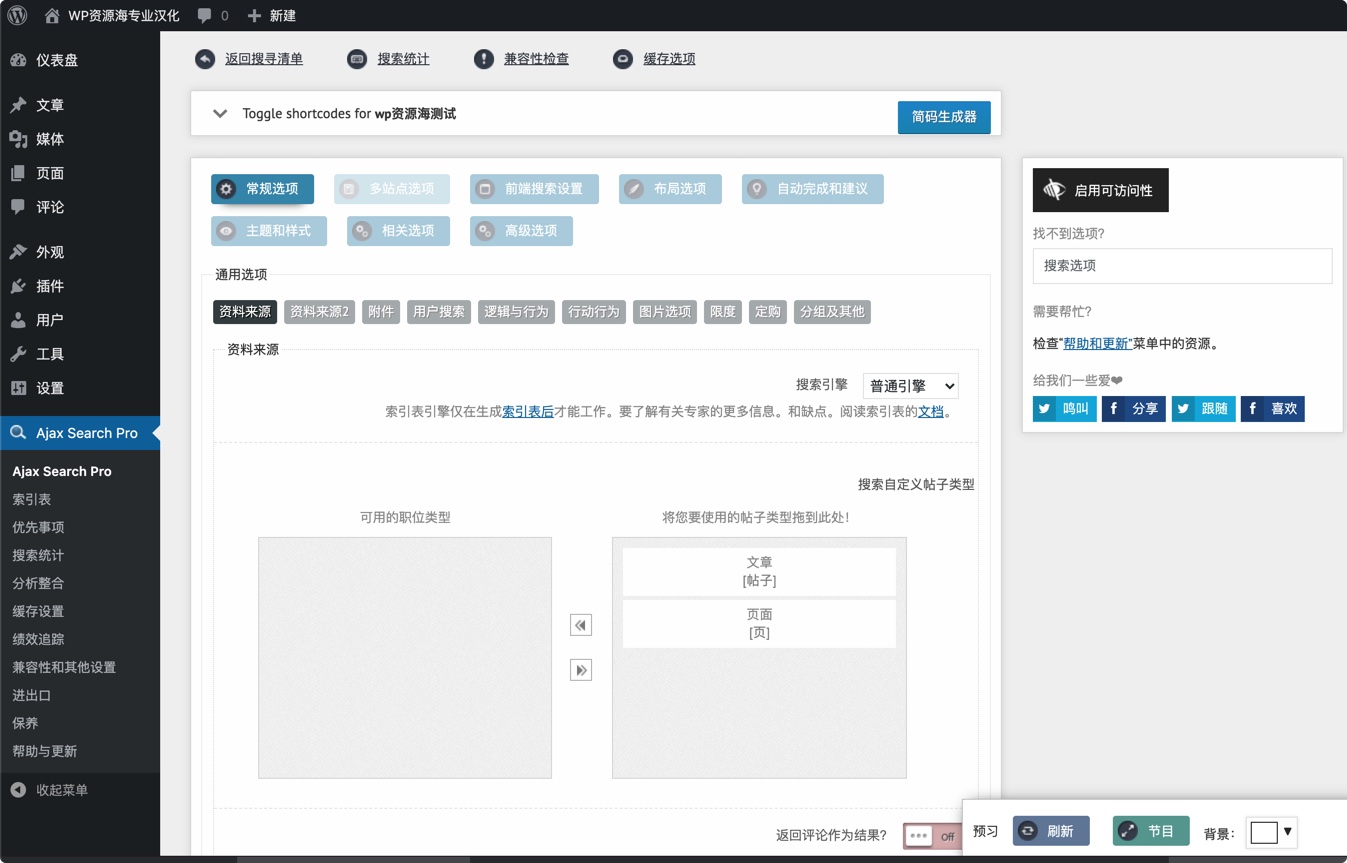This screenshot has height=863, width=1347.
Task: Open the 图片选项 sub-tab
Action: click(x=666, y=312)
